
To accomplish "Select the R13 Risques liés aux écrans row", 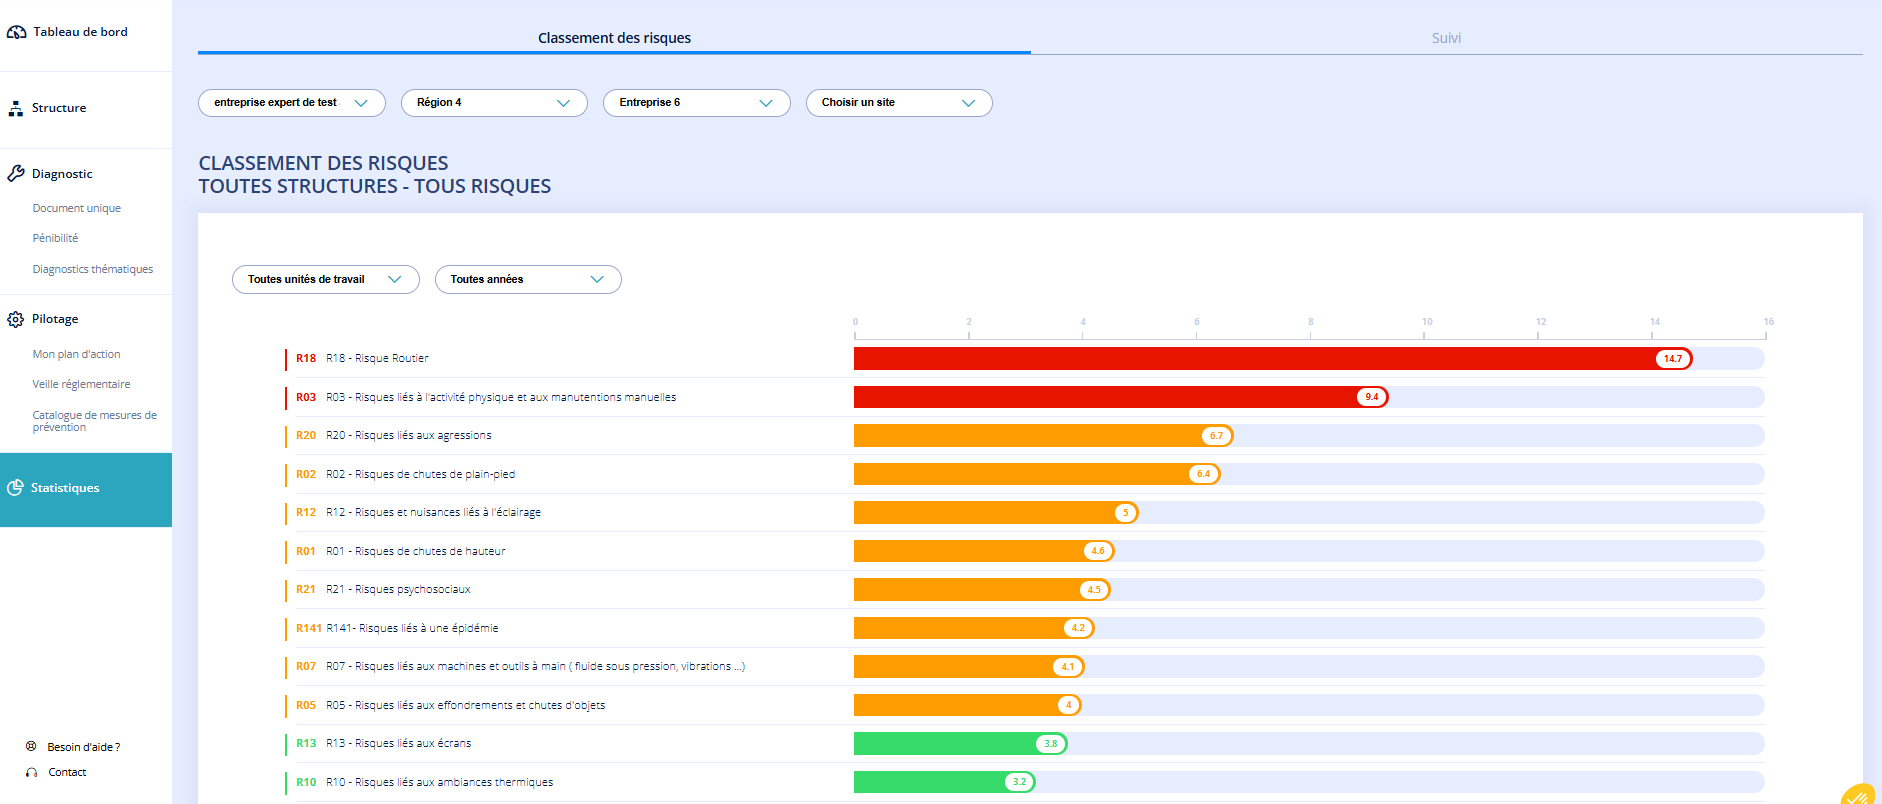I will (x=1024, y=744).
